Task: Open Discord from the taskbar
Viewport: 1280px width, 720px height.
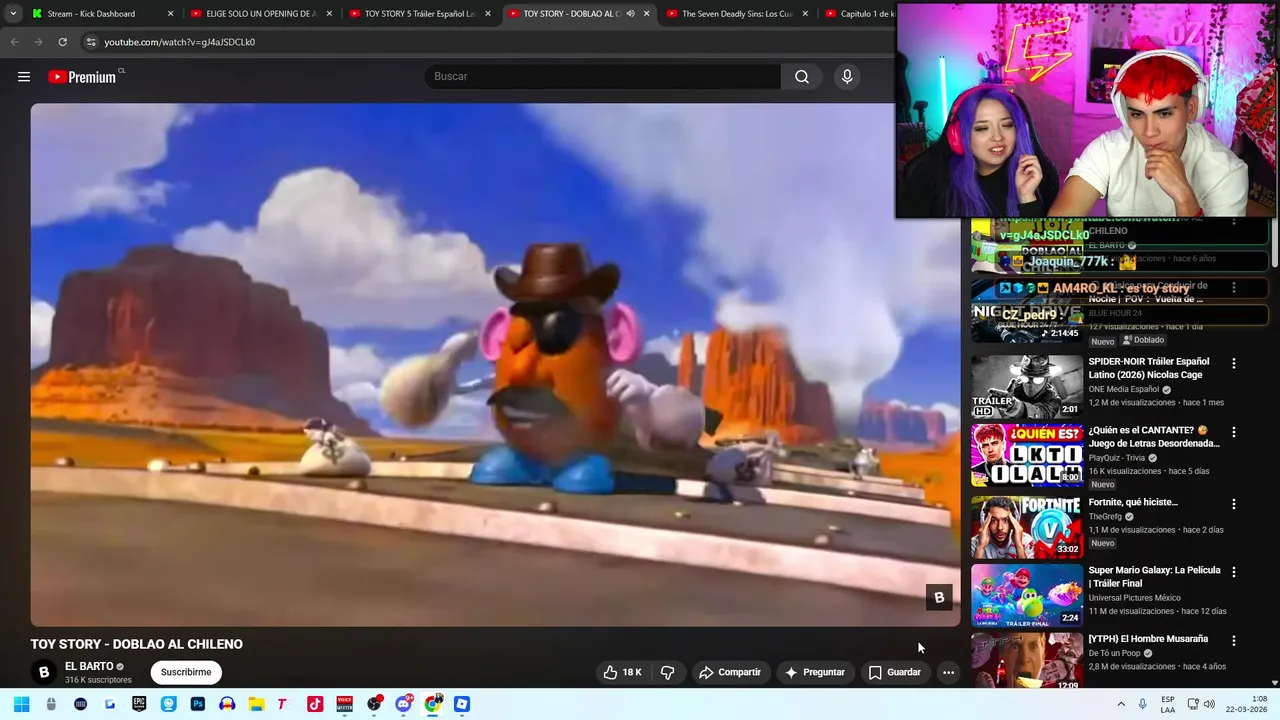Action: (x=403, y=704)
